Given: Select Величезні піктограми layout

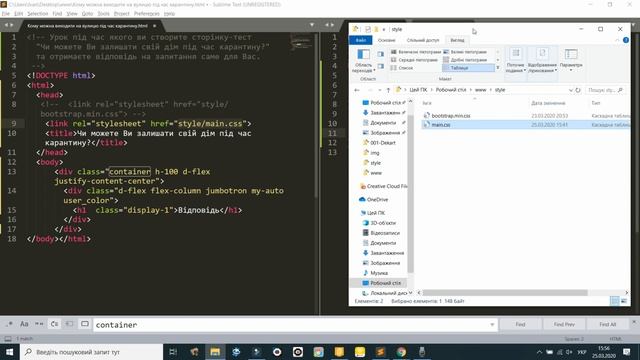Looking at the screenshot, I should click(x=416, y=52).
